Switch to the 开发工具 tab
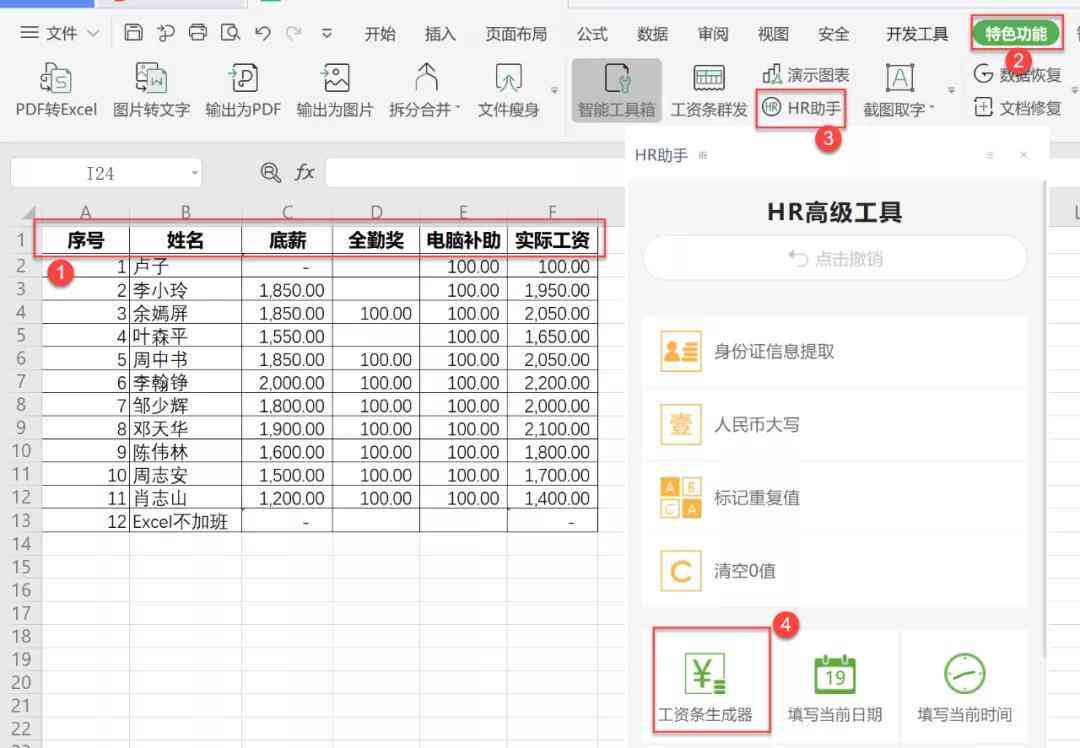 [x=917, y=34]
